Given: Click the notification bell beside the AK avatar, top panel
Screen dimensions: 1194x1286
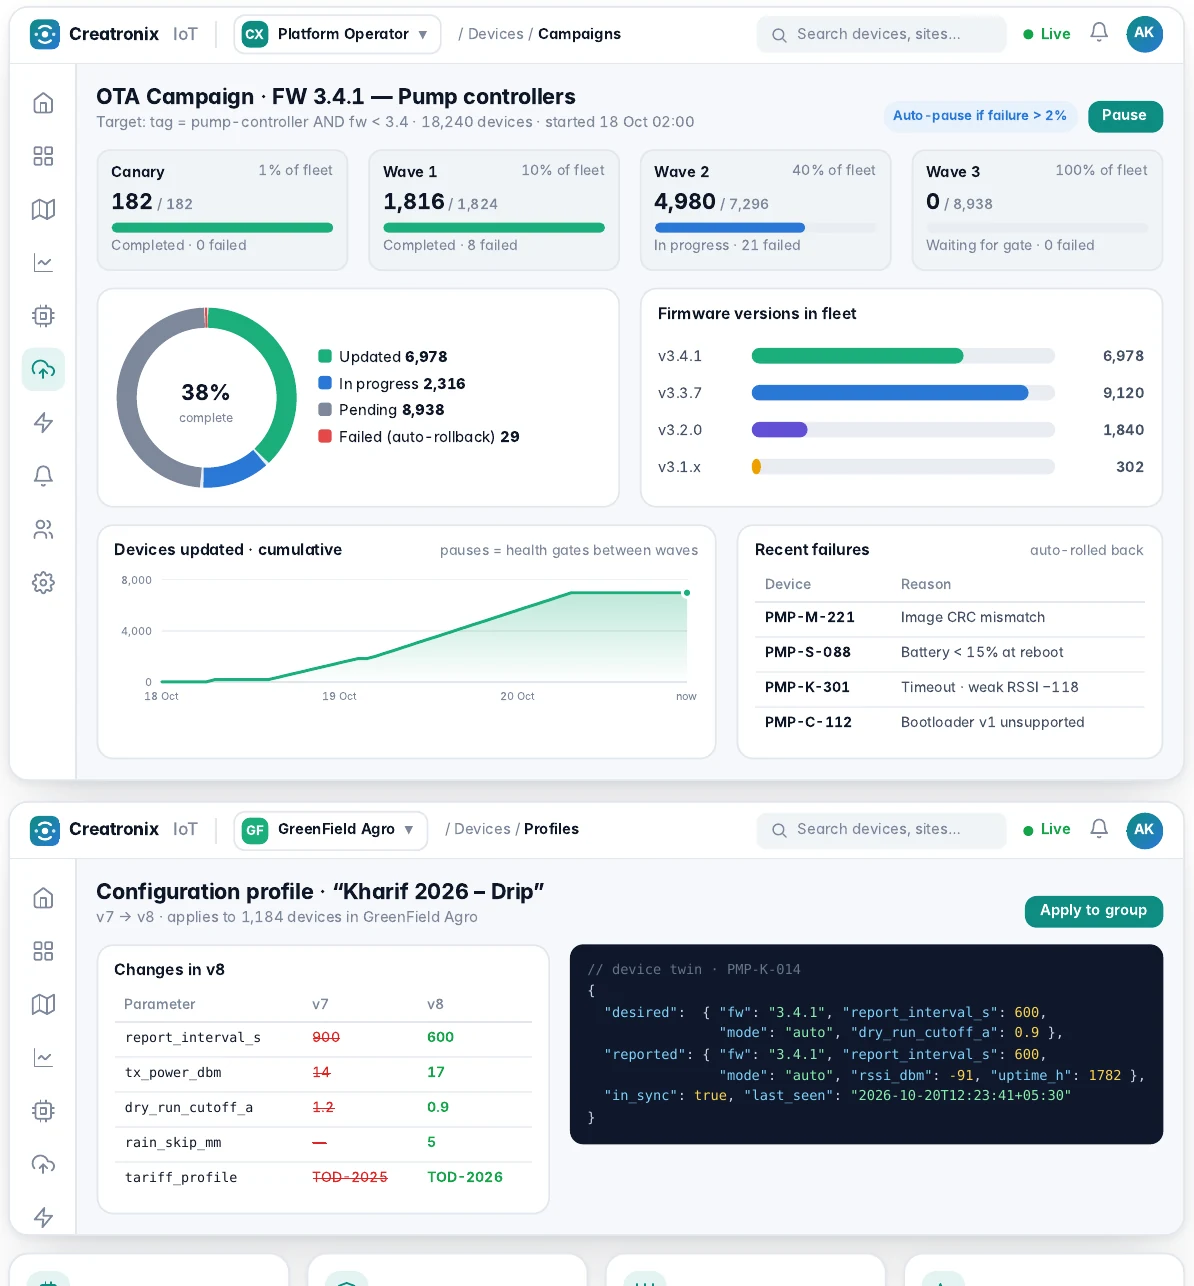Looking at the screenshot, I should 1099,33.
